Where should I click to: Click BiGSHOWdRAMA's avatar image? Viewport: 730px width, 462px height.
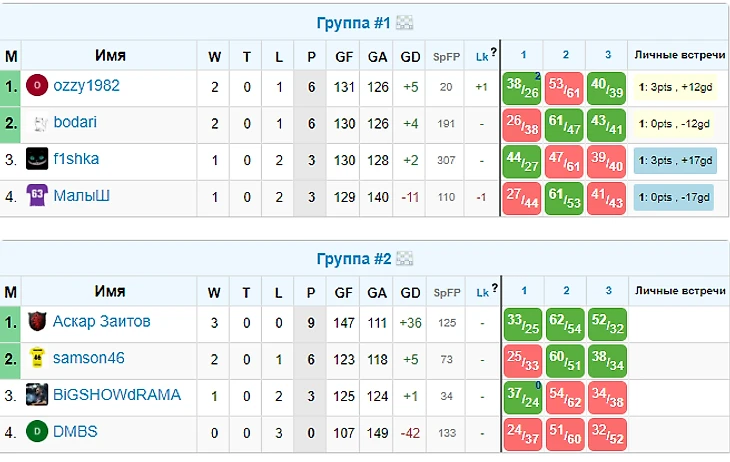pyautogui.click(x=37, y=395)
